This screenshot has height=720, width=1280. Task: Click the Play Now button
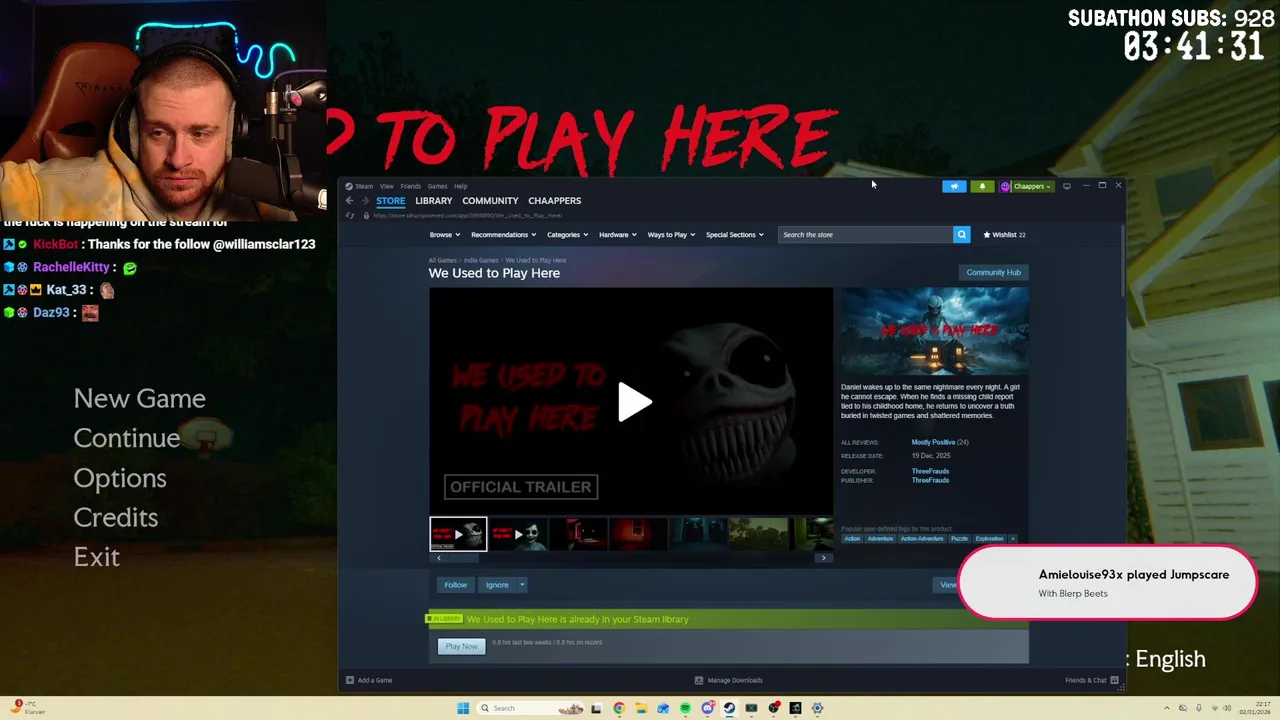pos(461,646)
